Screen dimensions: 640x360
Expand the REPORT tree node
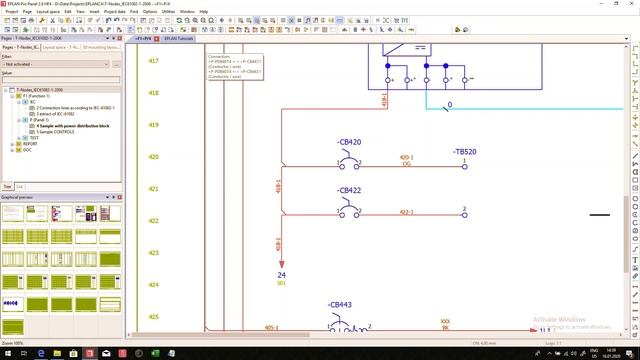[x=12, y=144]
